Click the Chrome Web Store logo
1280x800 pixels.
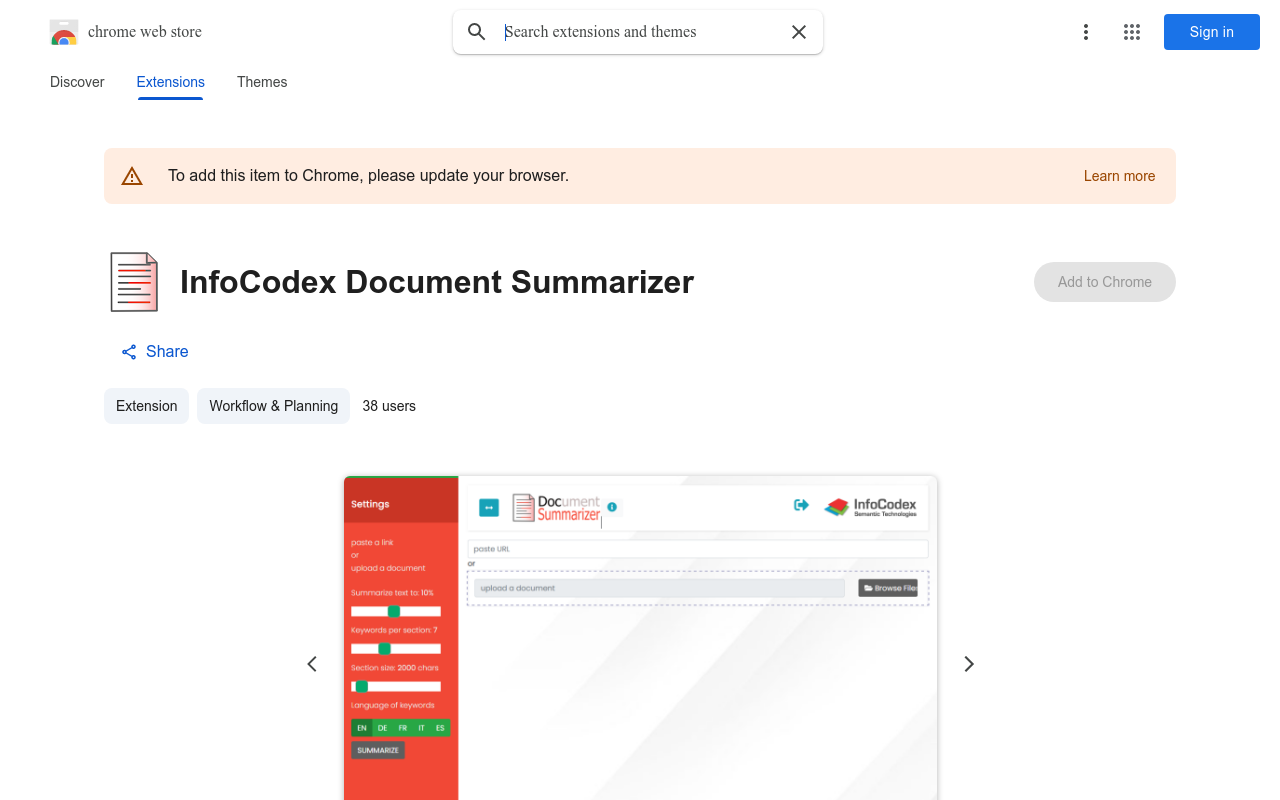tap(64, 32)
